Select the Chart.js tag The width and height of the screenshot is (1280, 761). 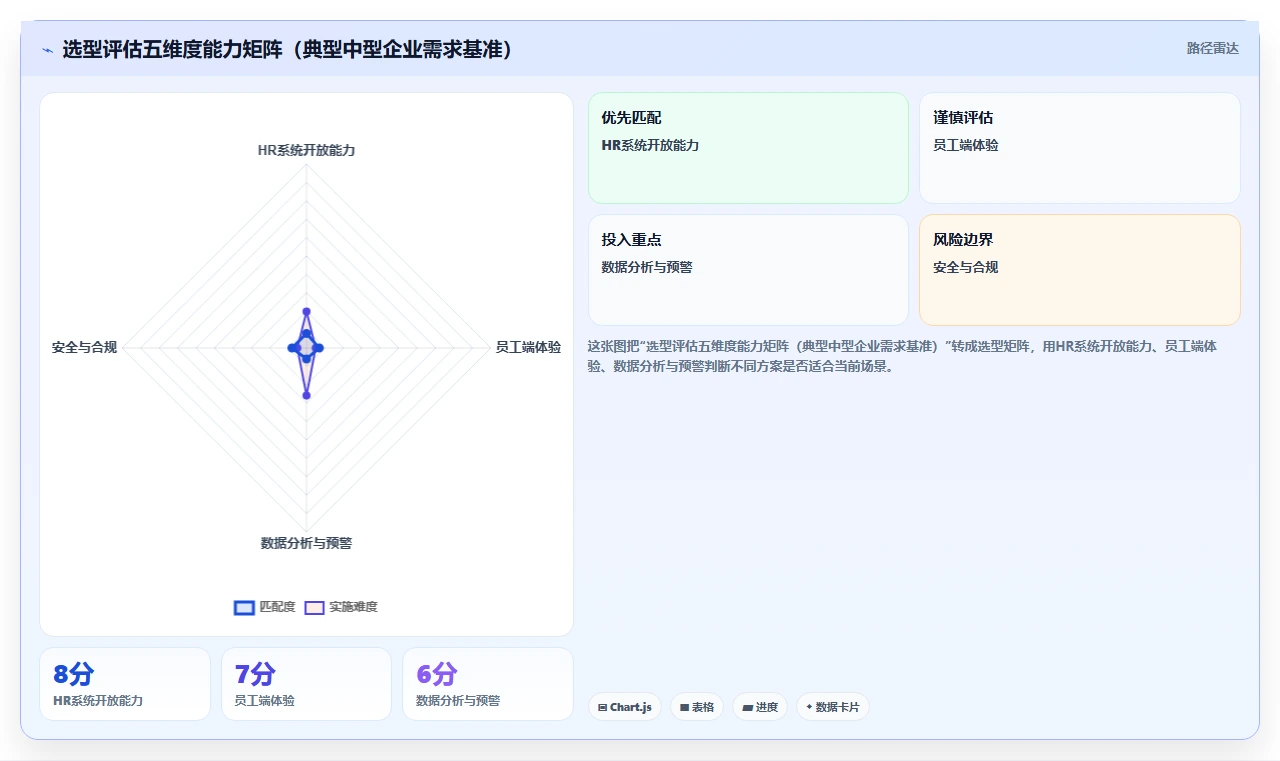pos(625,707)
